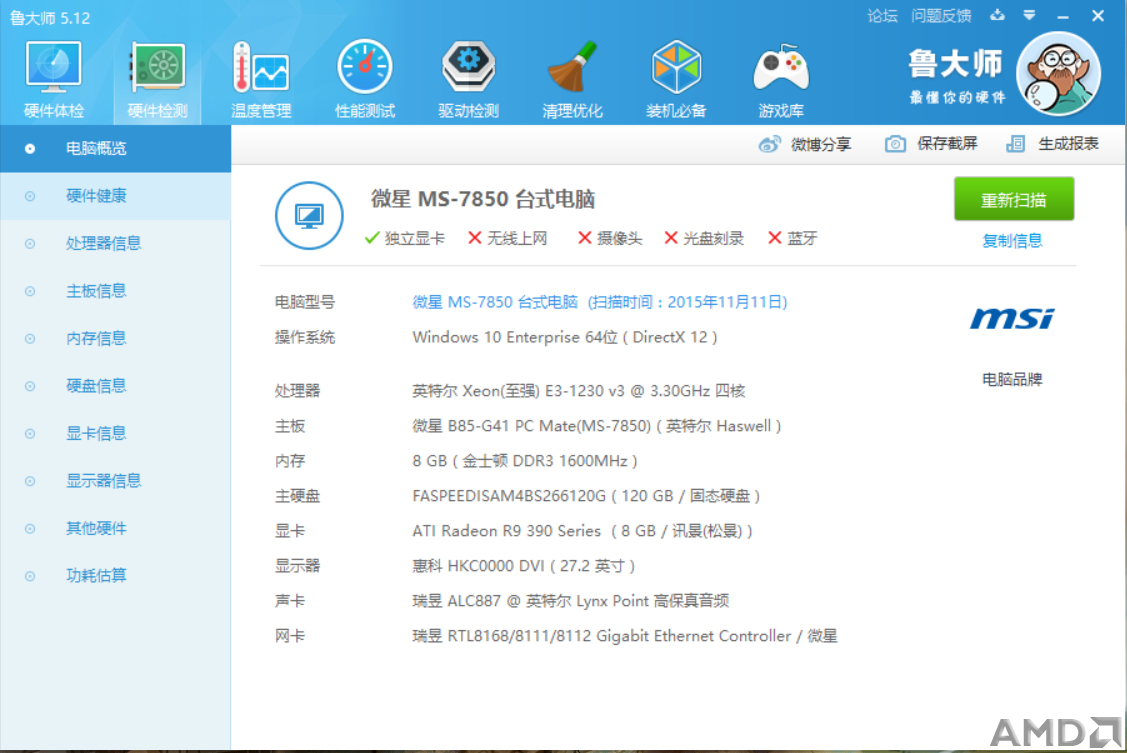Click the 鲁大师 mascot avatar
The image size is (1127, 753).
tap(1058, 74)
